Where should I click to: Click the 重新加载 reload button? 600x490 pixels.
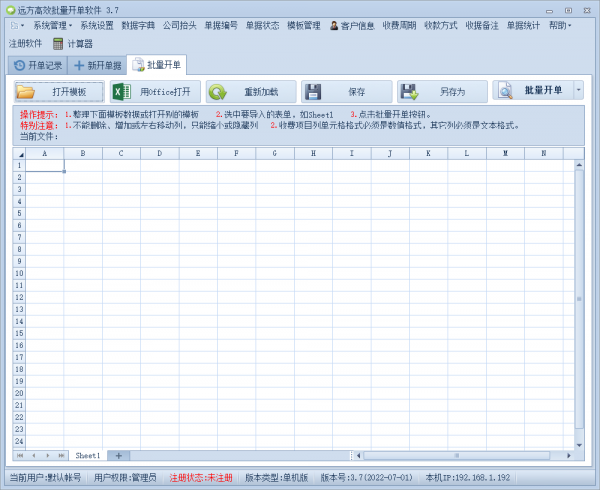pyautogui.click(x=251, y=92)
